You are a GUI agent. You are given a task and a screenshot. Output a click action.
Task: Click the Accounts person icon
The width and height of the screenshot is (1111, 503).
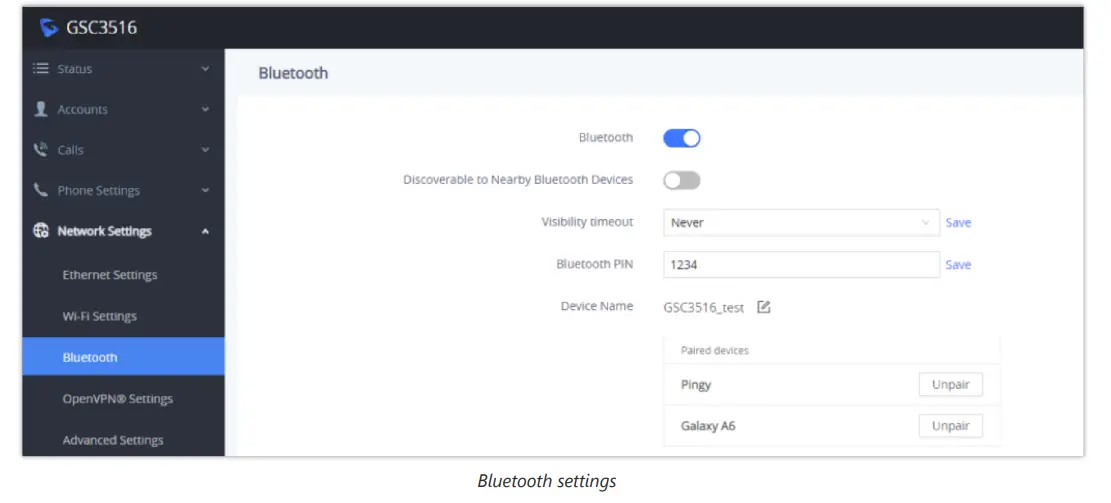point(41,109)
